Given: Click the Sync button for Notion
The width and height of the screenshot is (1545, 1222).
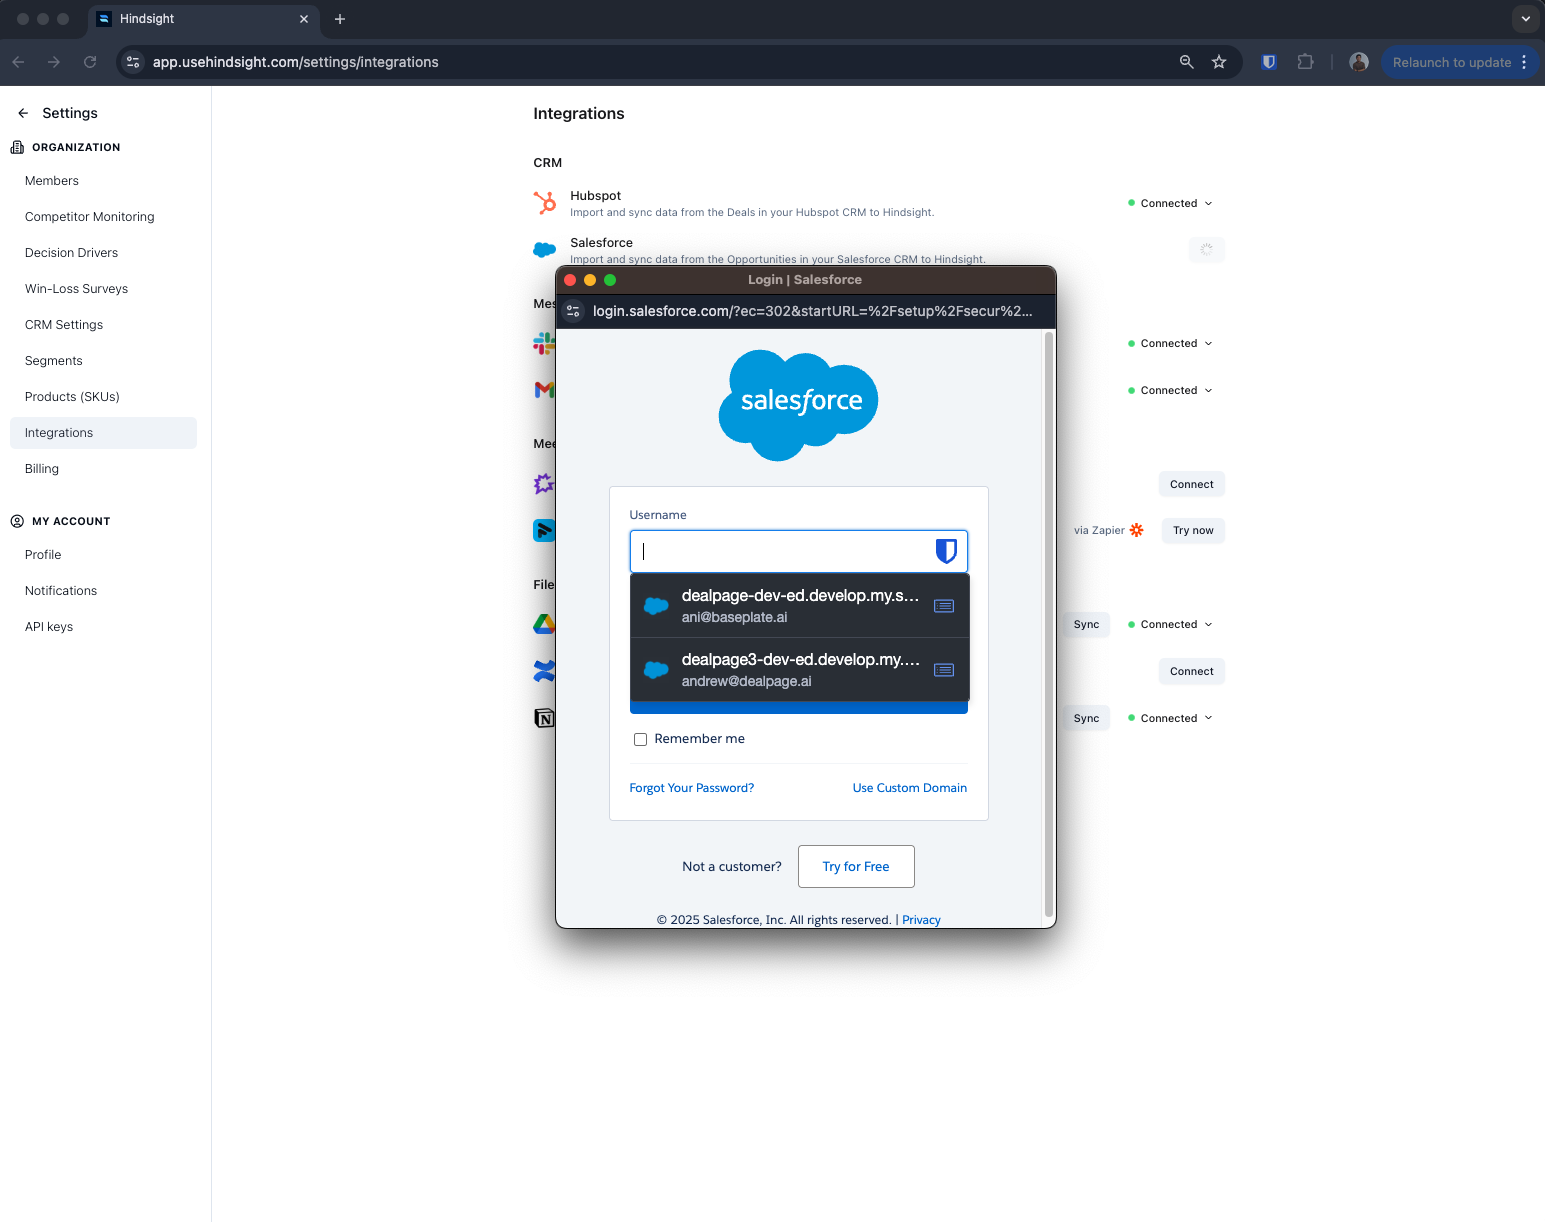Looking at the screenshot, I should pyautogui.click(x=1086, y=718).
